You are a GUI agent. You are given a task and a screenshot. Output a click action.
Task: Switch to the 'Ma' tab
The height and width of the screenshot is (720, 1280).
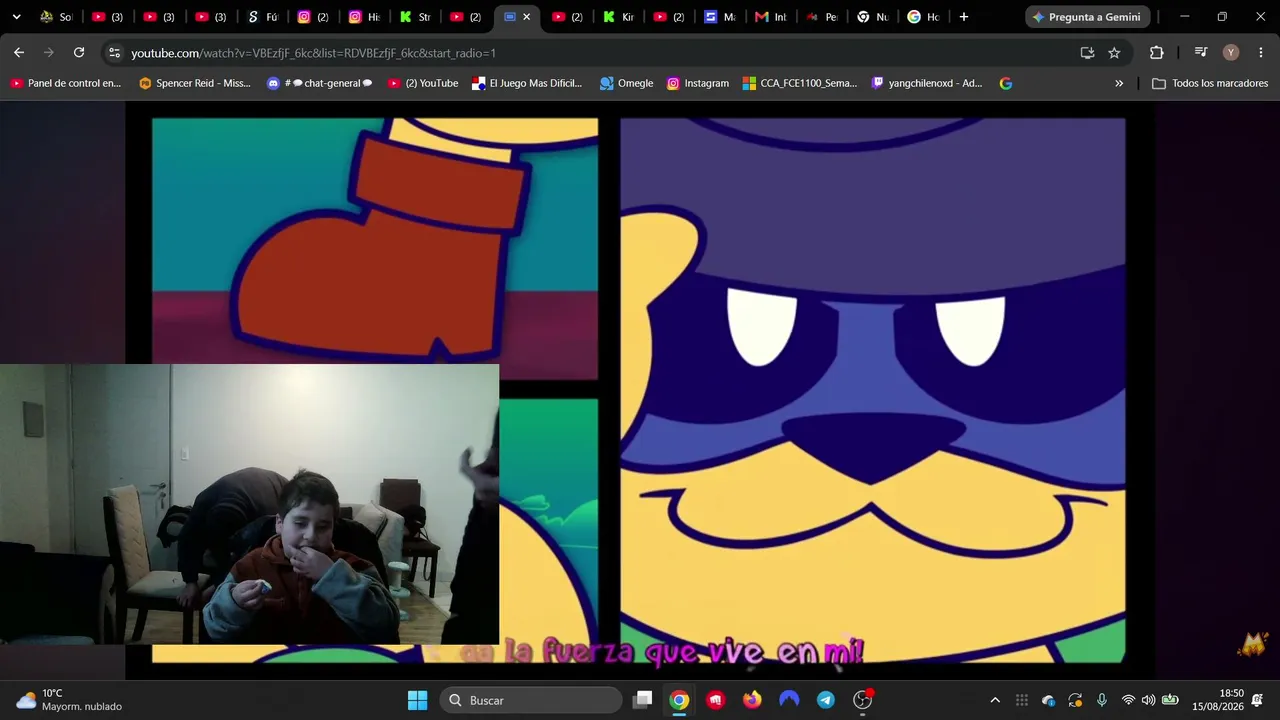click(721, 17)
